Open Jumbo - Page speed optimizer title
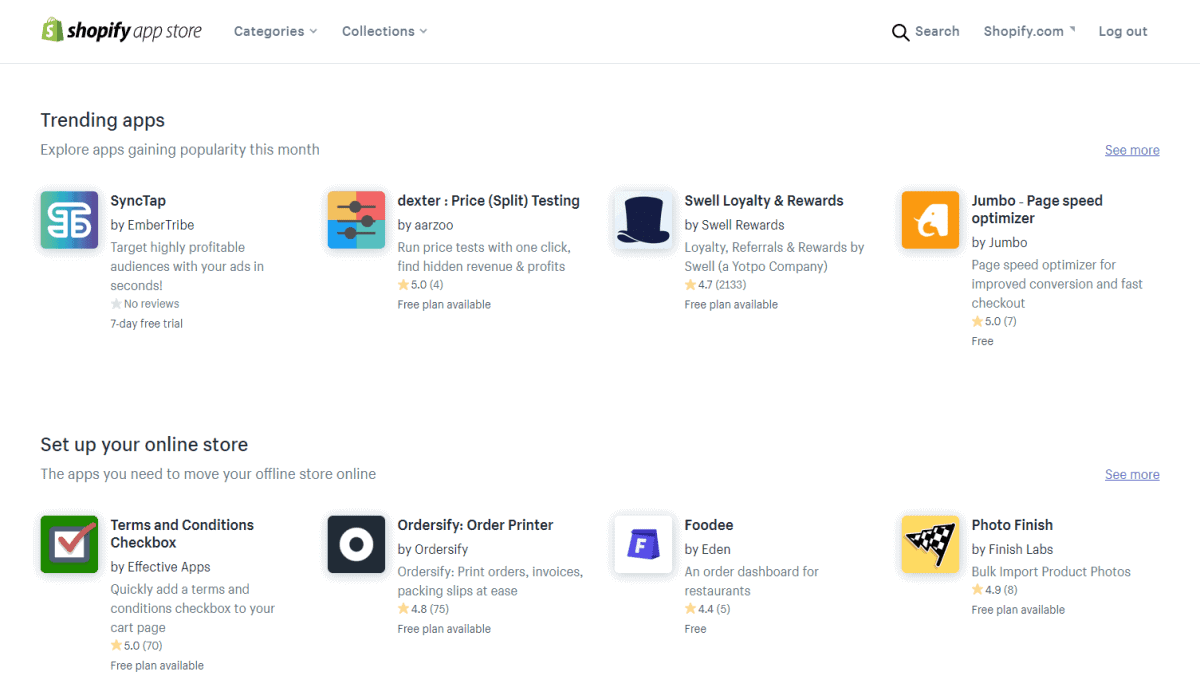 [x=1037, y=209]
